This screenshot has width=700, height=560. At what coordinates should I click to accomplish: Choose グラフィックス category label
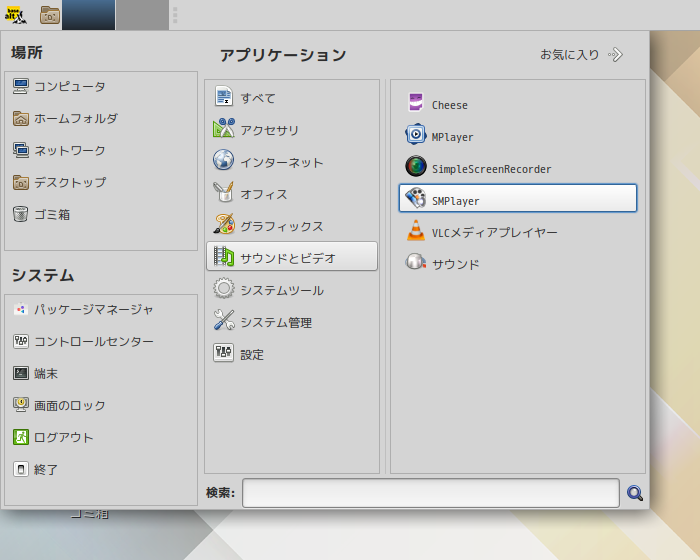tap(282, 226)
